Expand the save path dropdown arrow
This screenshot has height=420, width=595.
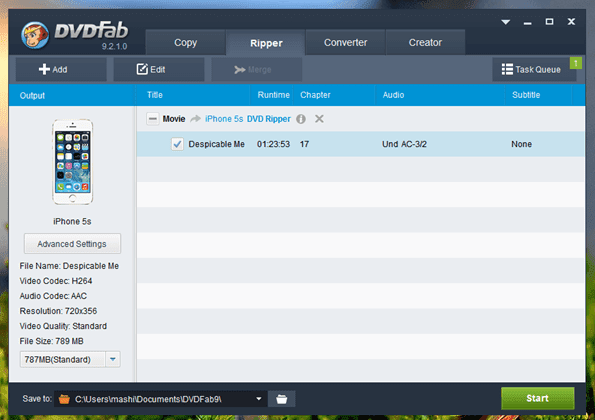coord(259,399)
